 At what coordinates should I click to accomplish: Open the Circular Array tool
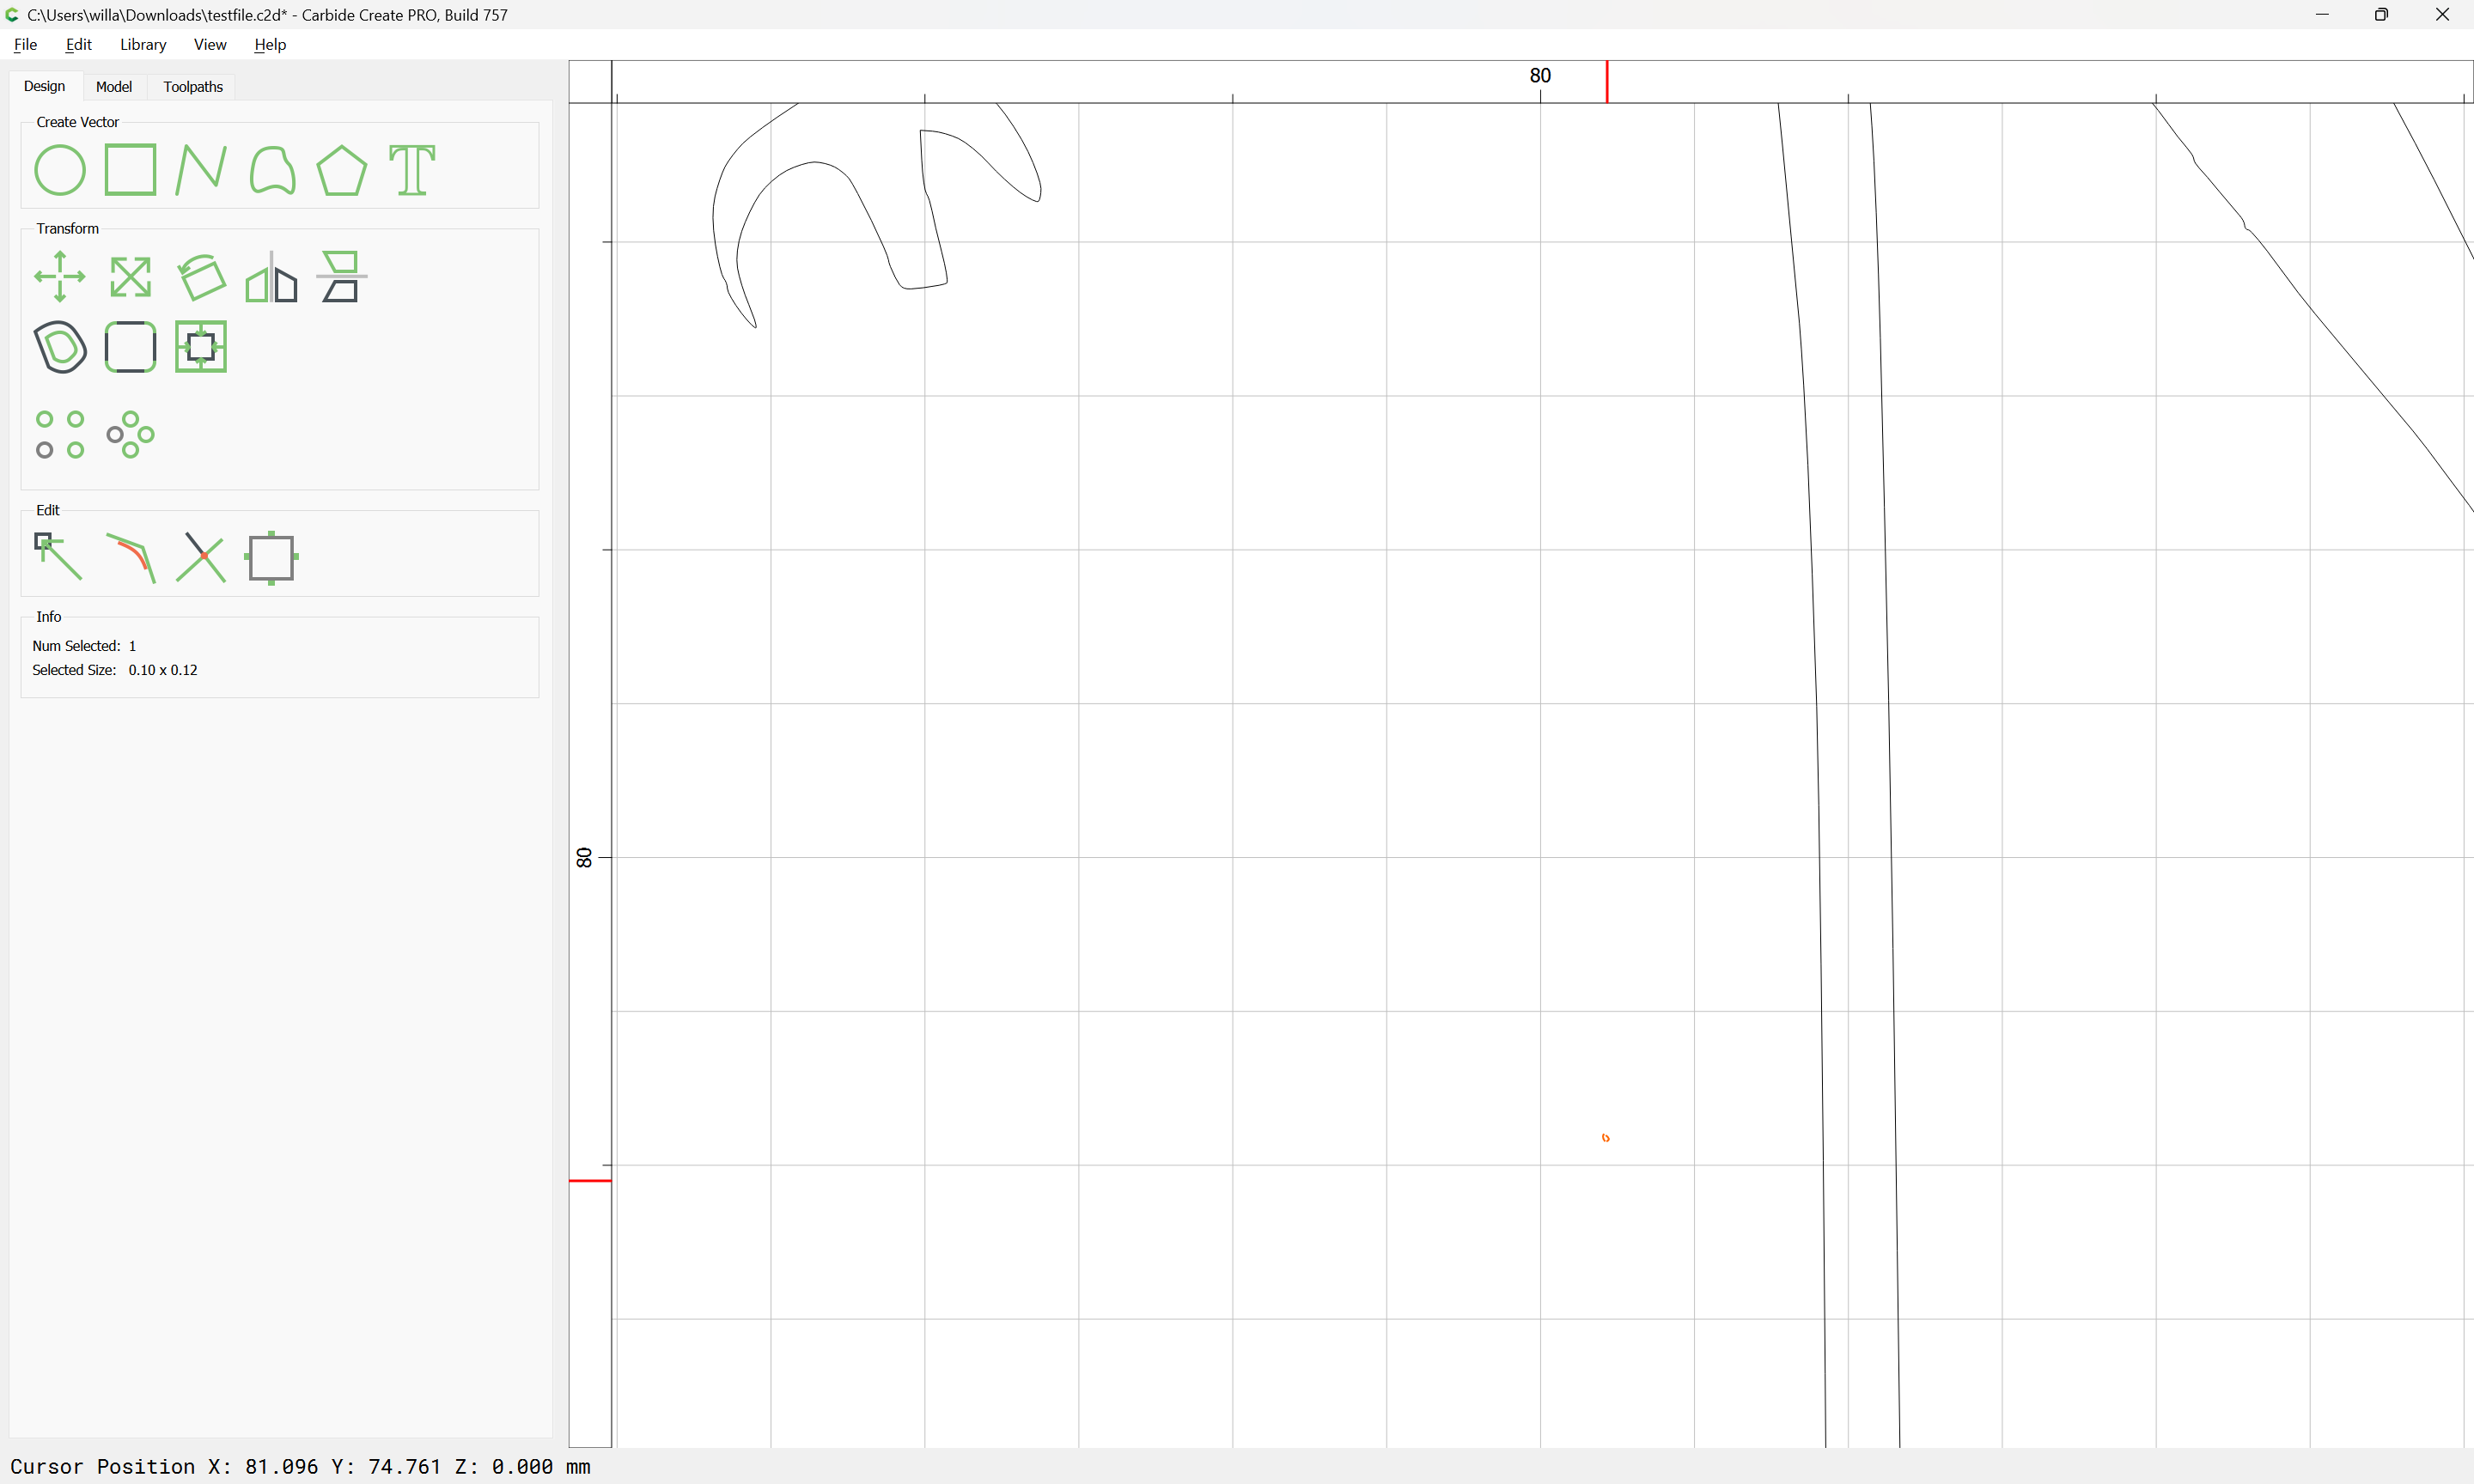[130, 435]
